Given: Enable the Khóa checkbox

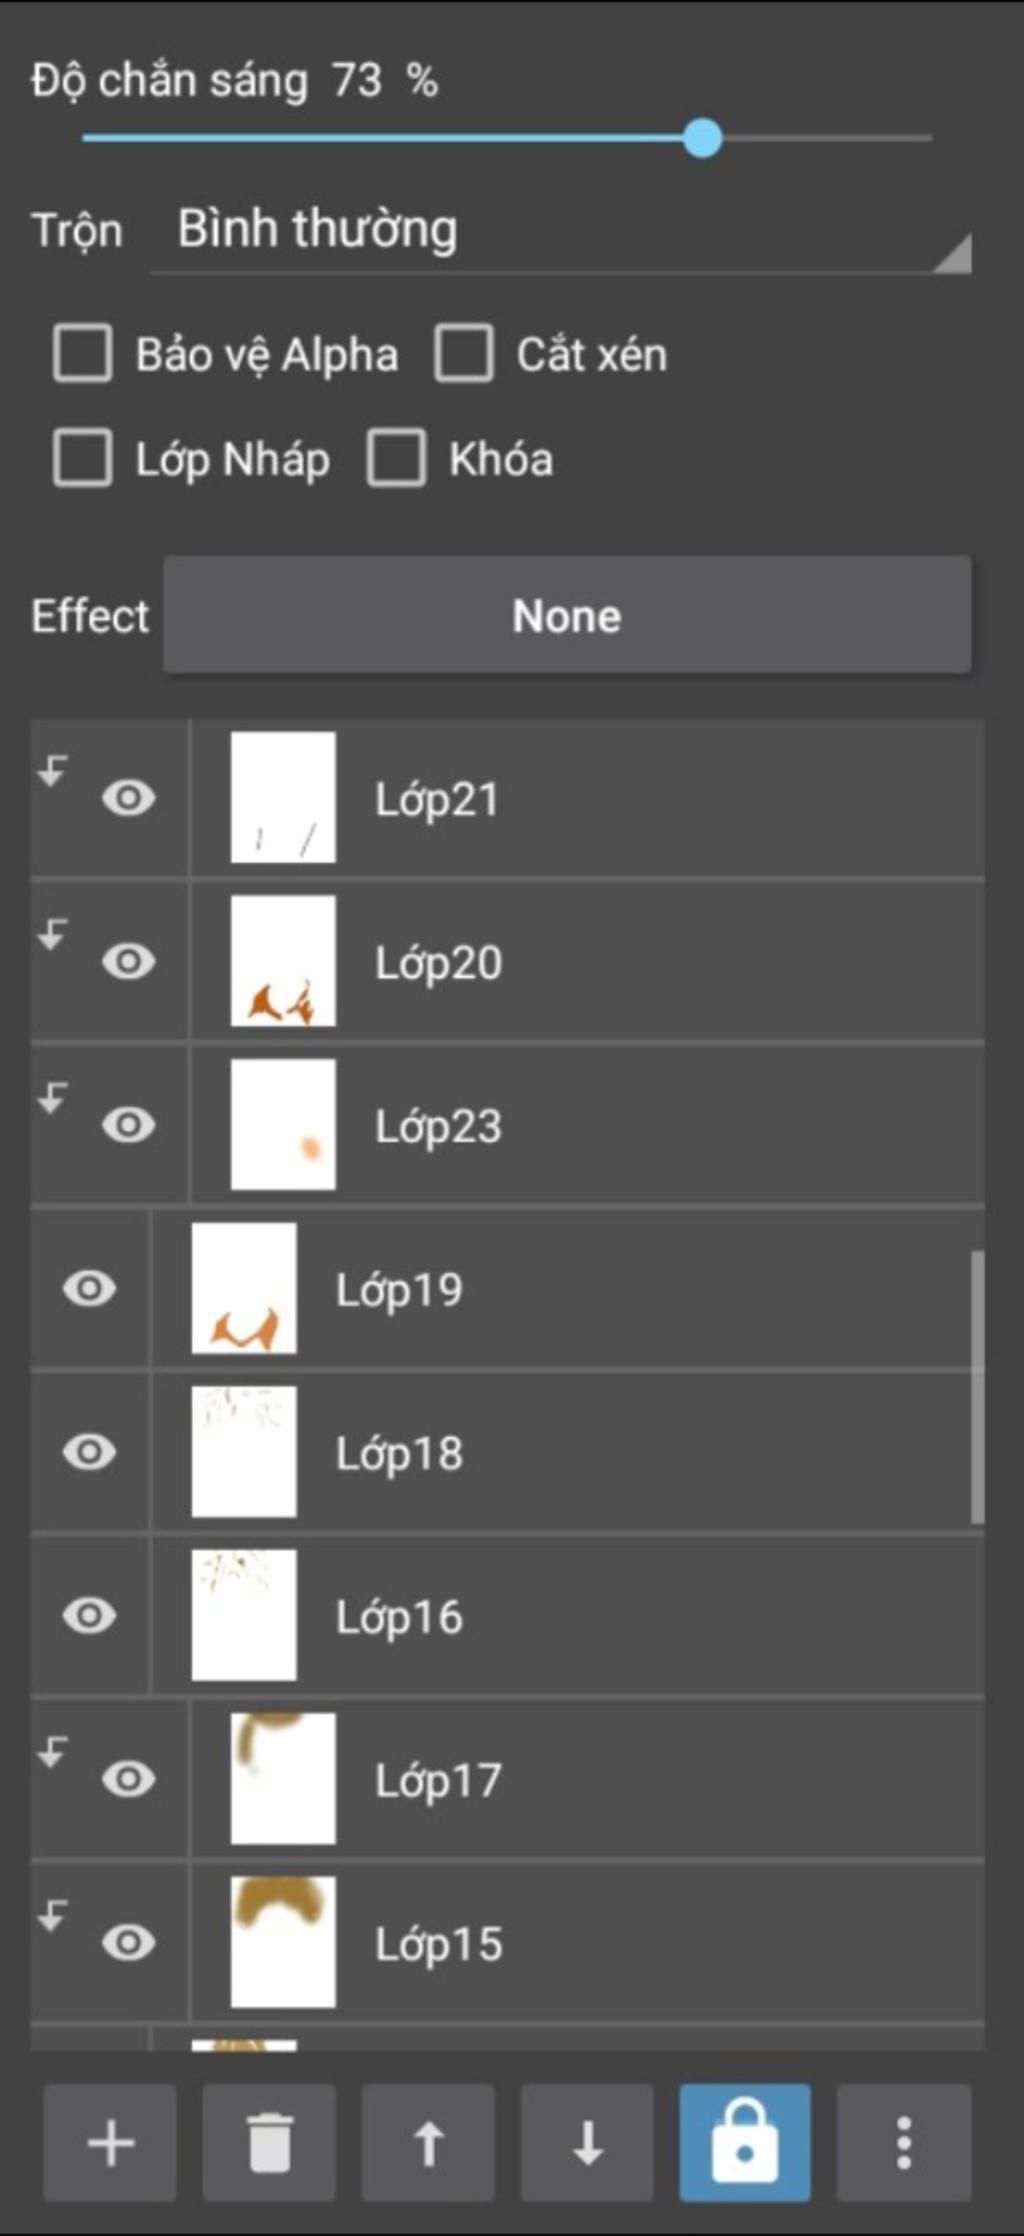Looking at the screenshot, I should [x=396, y=458].
